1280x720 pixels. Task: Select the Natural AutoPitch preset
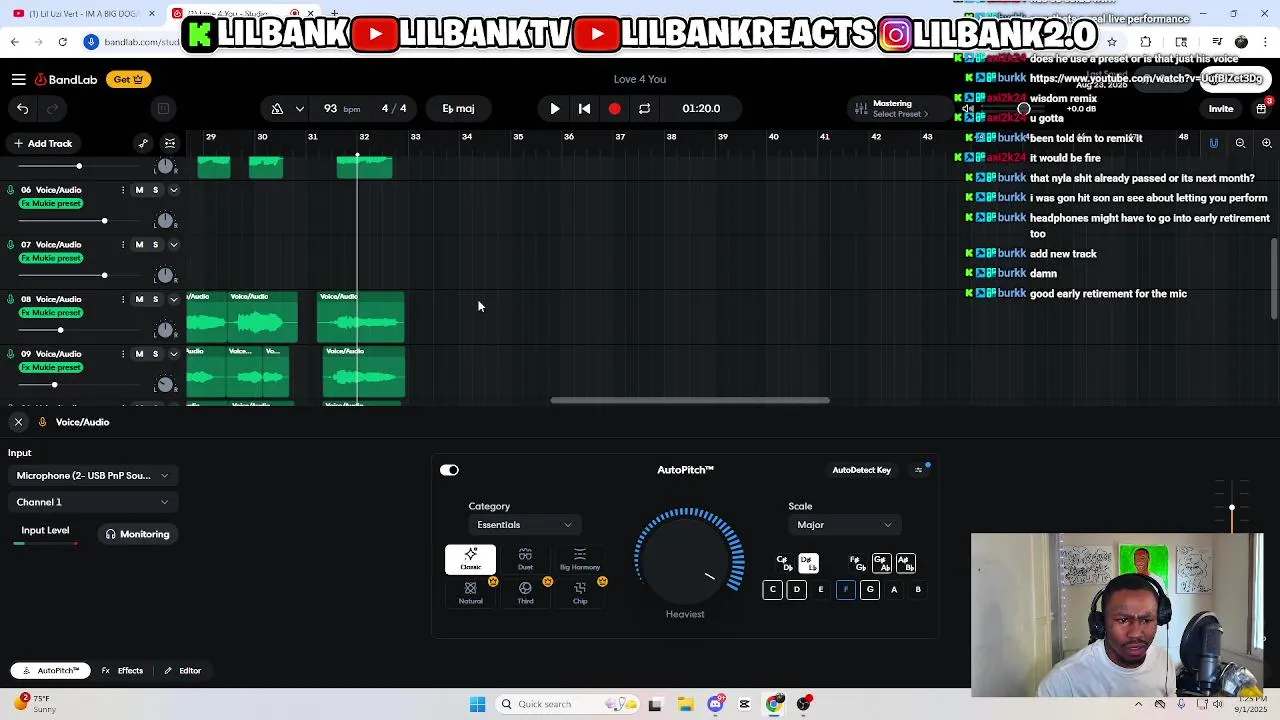click(x=470, y=593)
